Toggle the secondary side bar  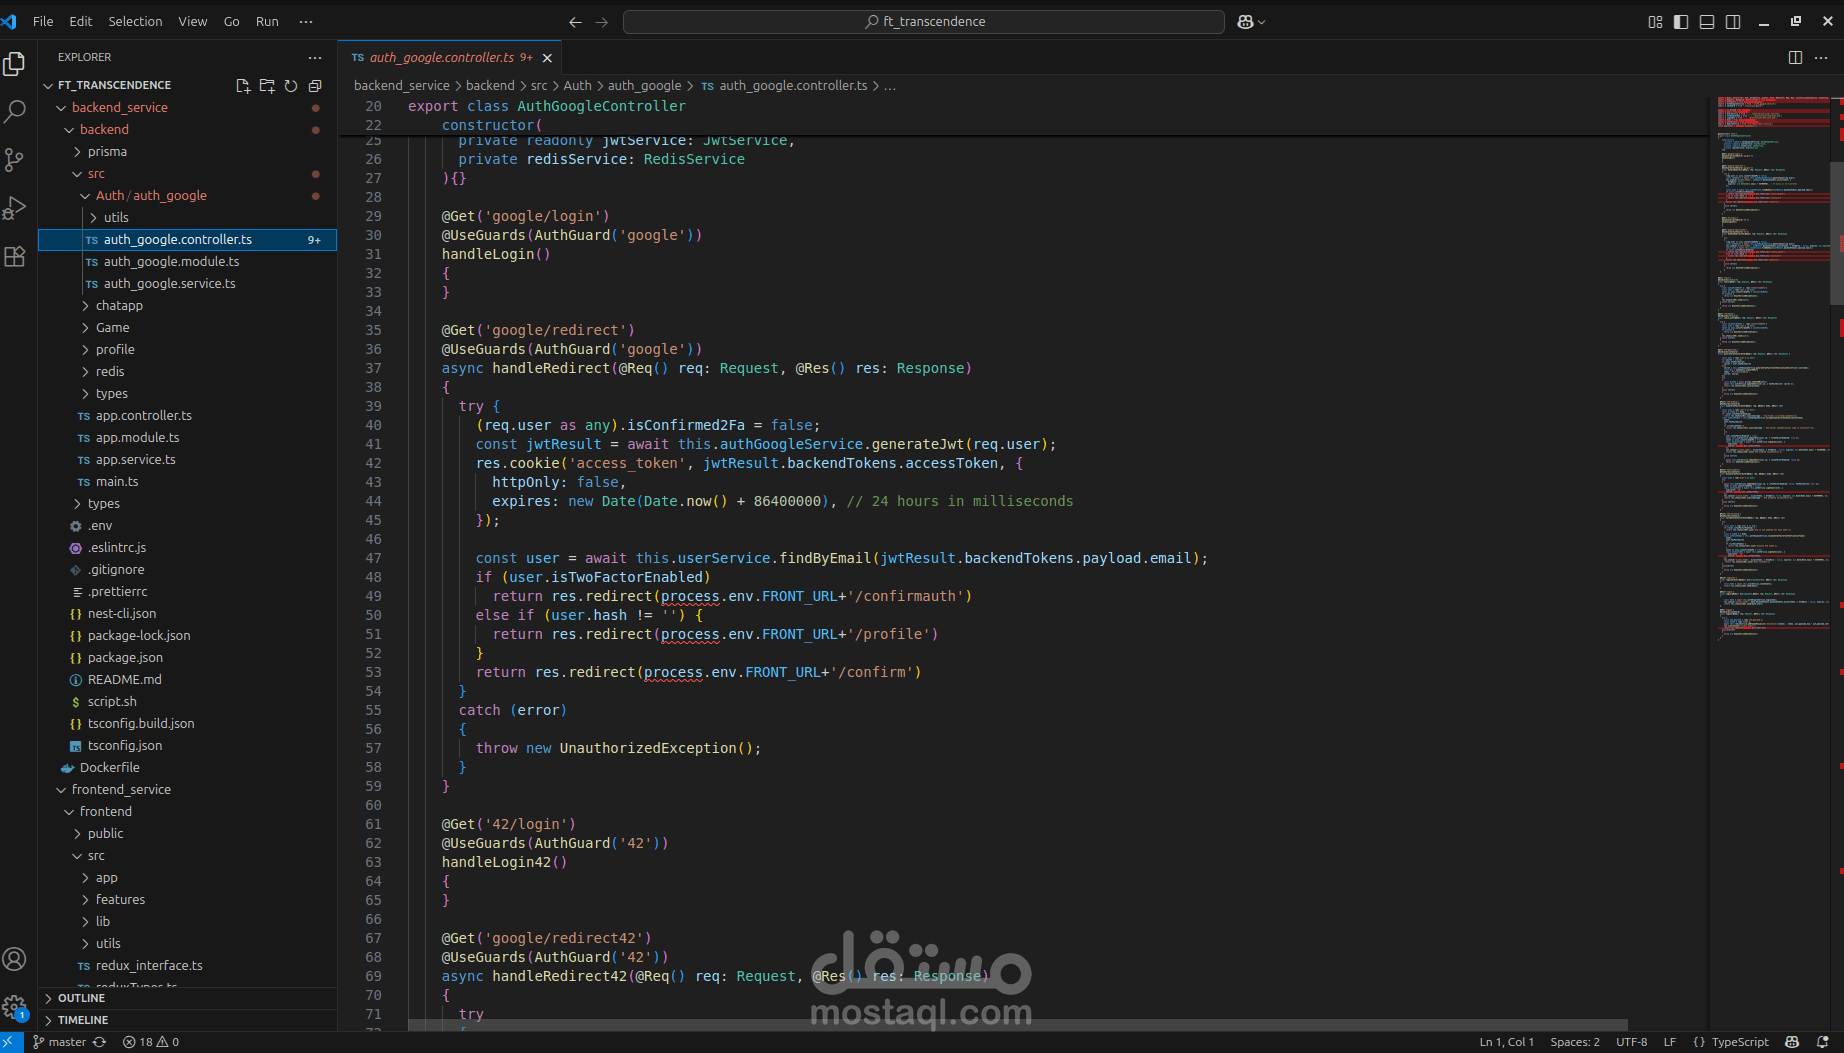click(x=1733, y=22)
